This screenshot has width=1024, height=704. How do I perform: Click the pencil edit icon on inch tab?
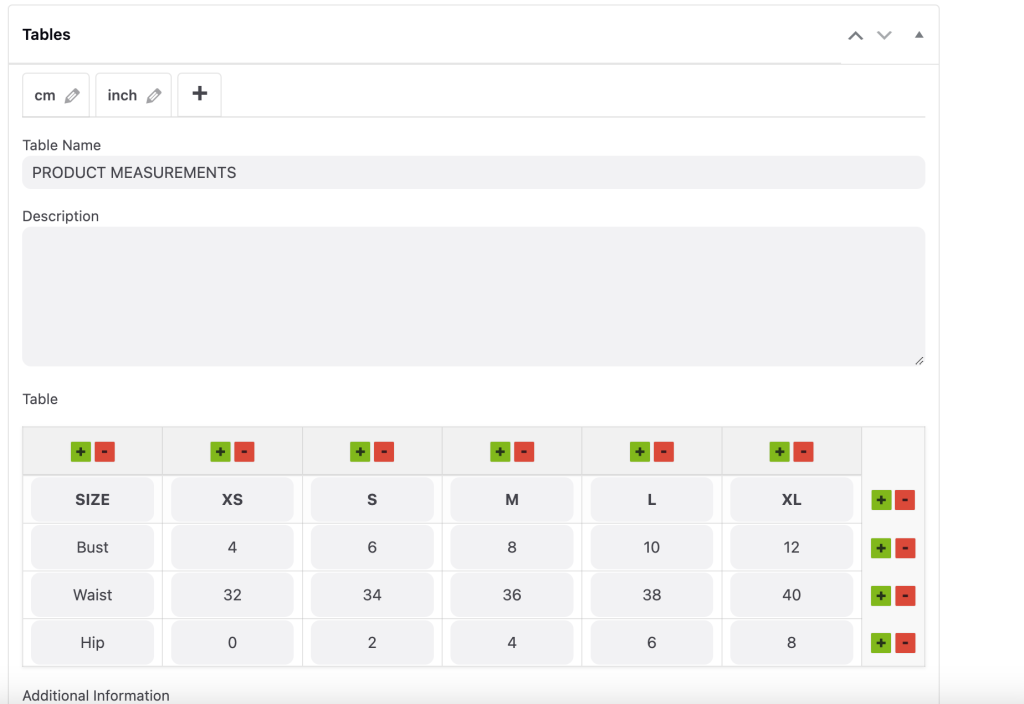(154, 96)
